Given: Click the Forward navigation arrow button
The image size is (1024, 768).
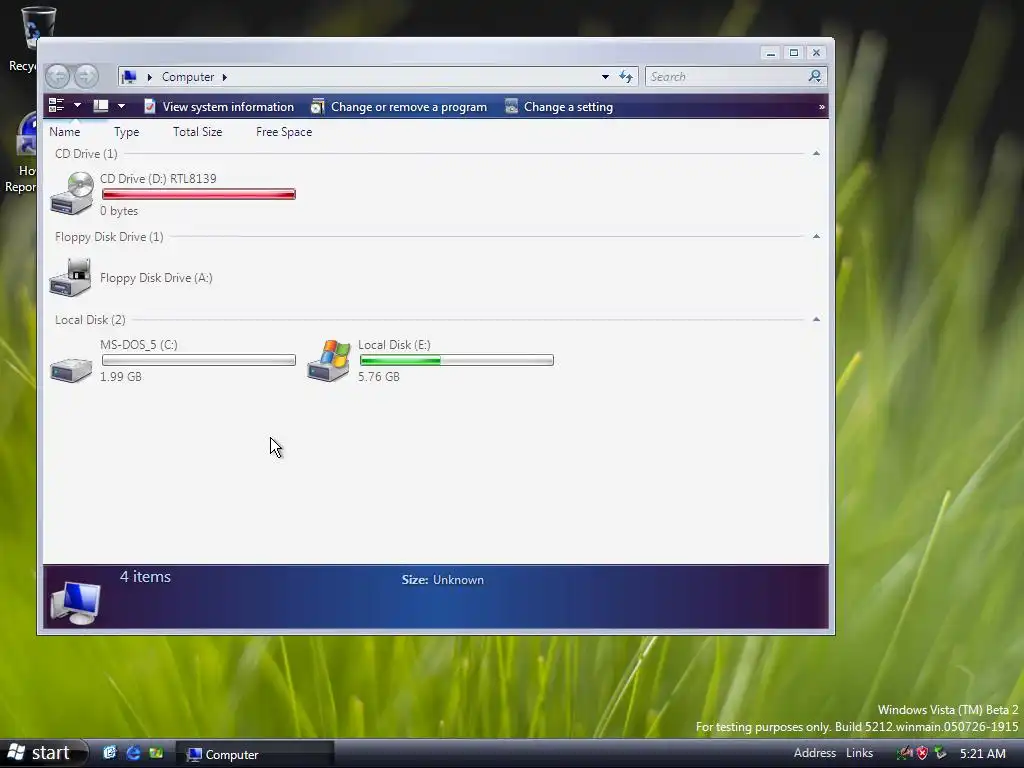Looking at the screenshot, I should pyautogui.click(x=86, y=76).
